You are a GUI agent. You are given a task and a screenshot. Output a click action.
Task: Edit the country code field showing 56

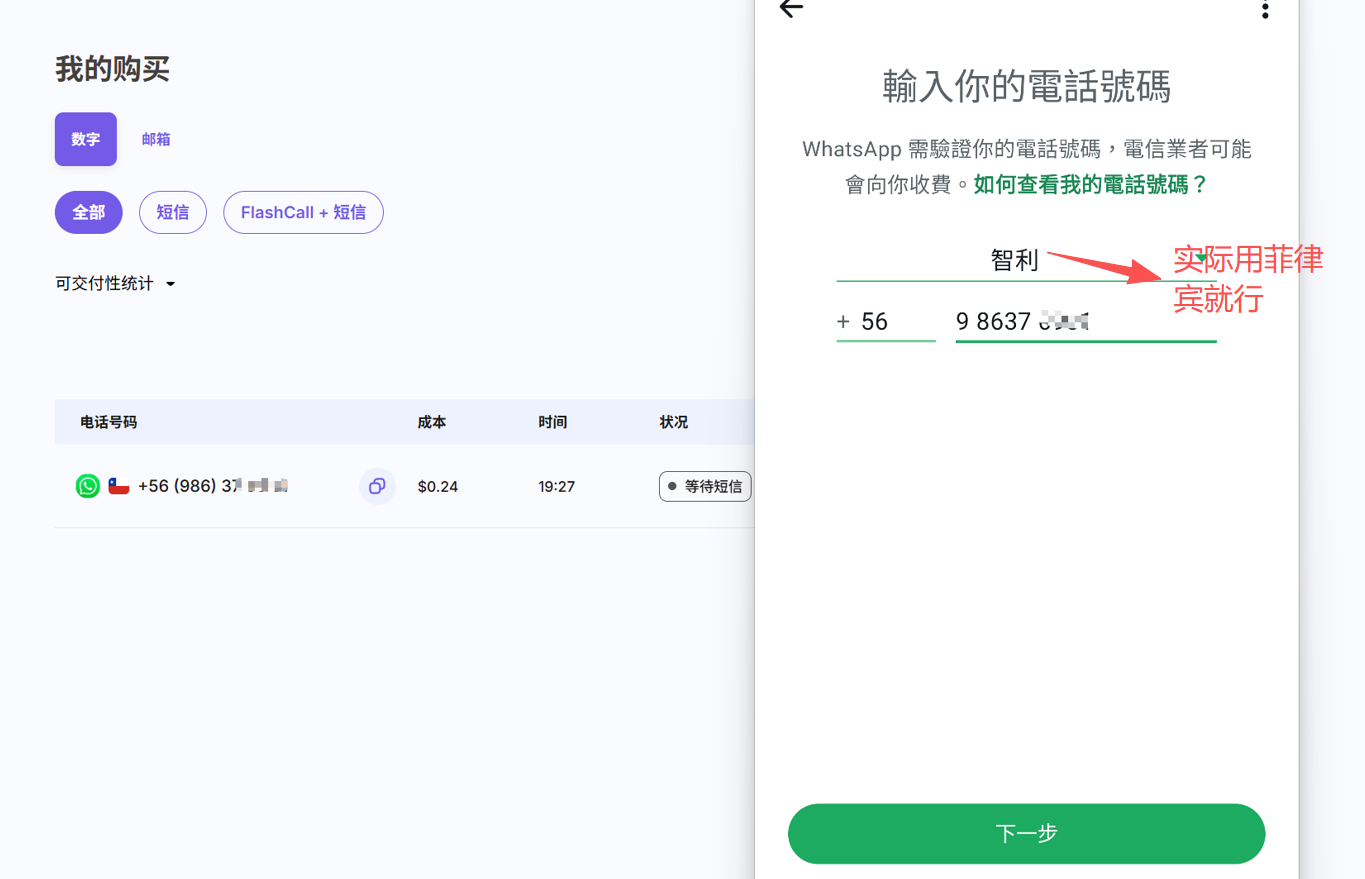[x=886, y=322]
